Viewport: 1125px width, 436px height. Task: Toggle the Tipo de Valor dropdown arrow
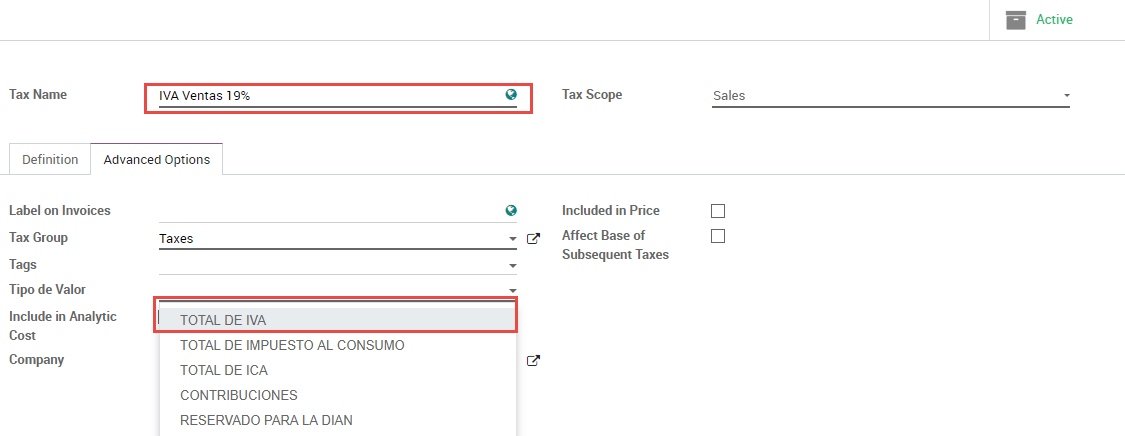[512, 291]
